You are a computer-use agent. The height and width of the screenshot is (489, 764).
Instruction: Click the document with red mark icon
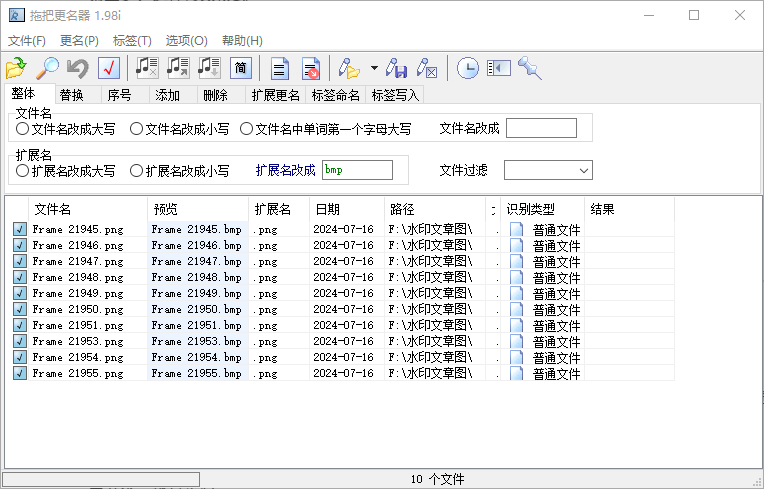[x=311, y=68]
